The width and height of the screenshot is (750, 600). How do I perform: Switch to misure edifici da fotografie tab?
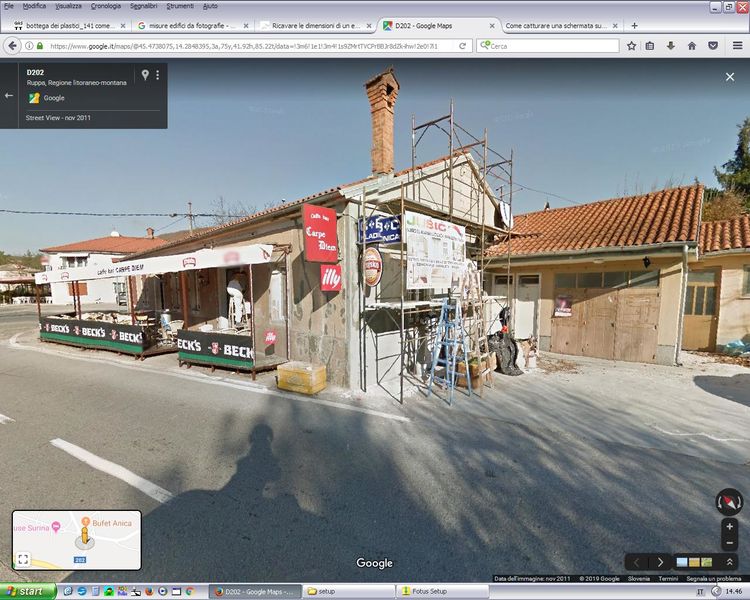193,26
